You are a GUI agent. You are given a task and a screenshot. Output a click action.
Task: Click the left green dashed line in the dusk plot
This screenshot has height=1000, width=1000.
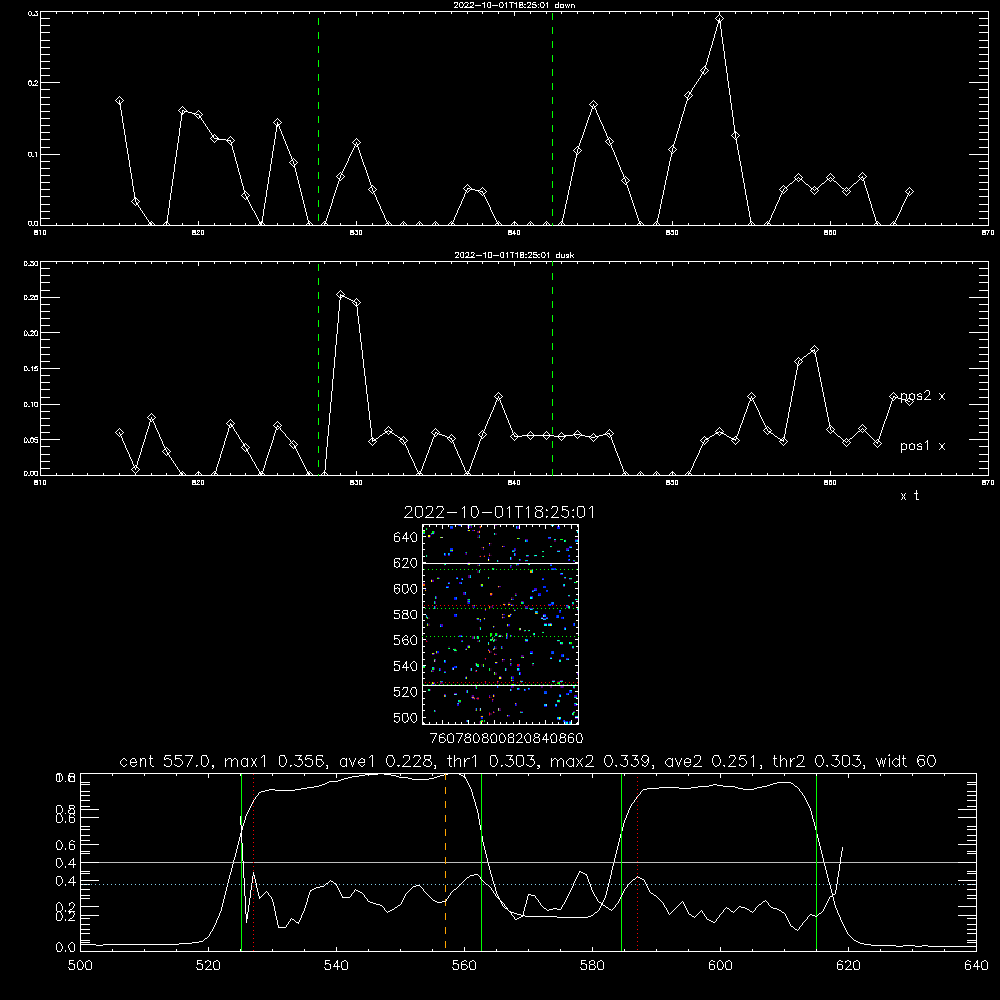tap(319, 369)
